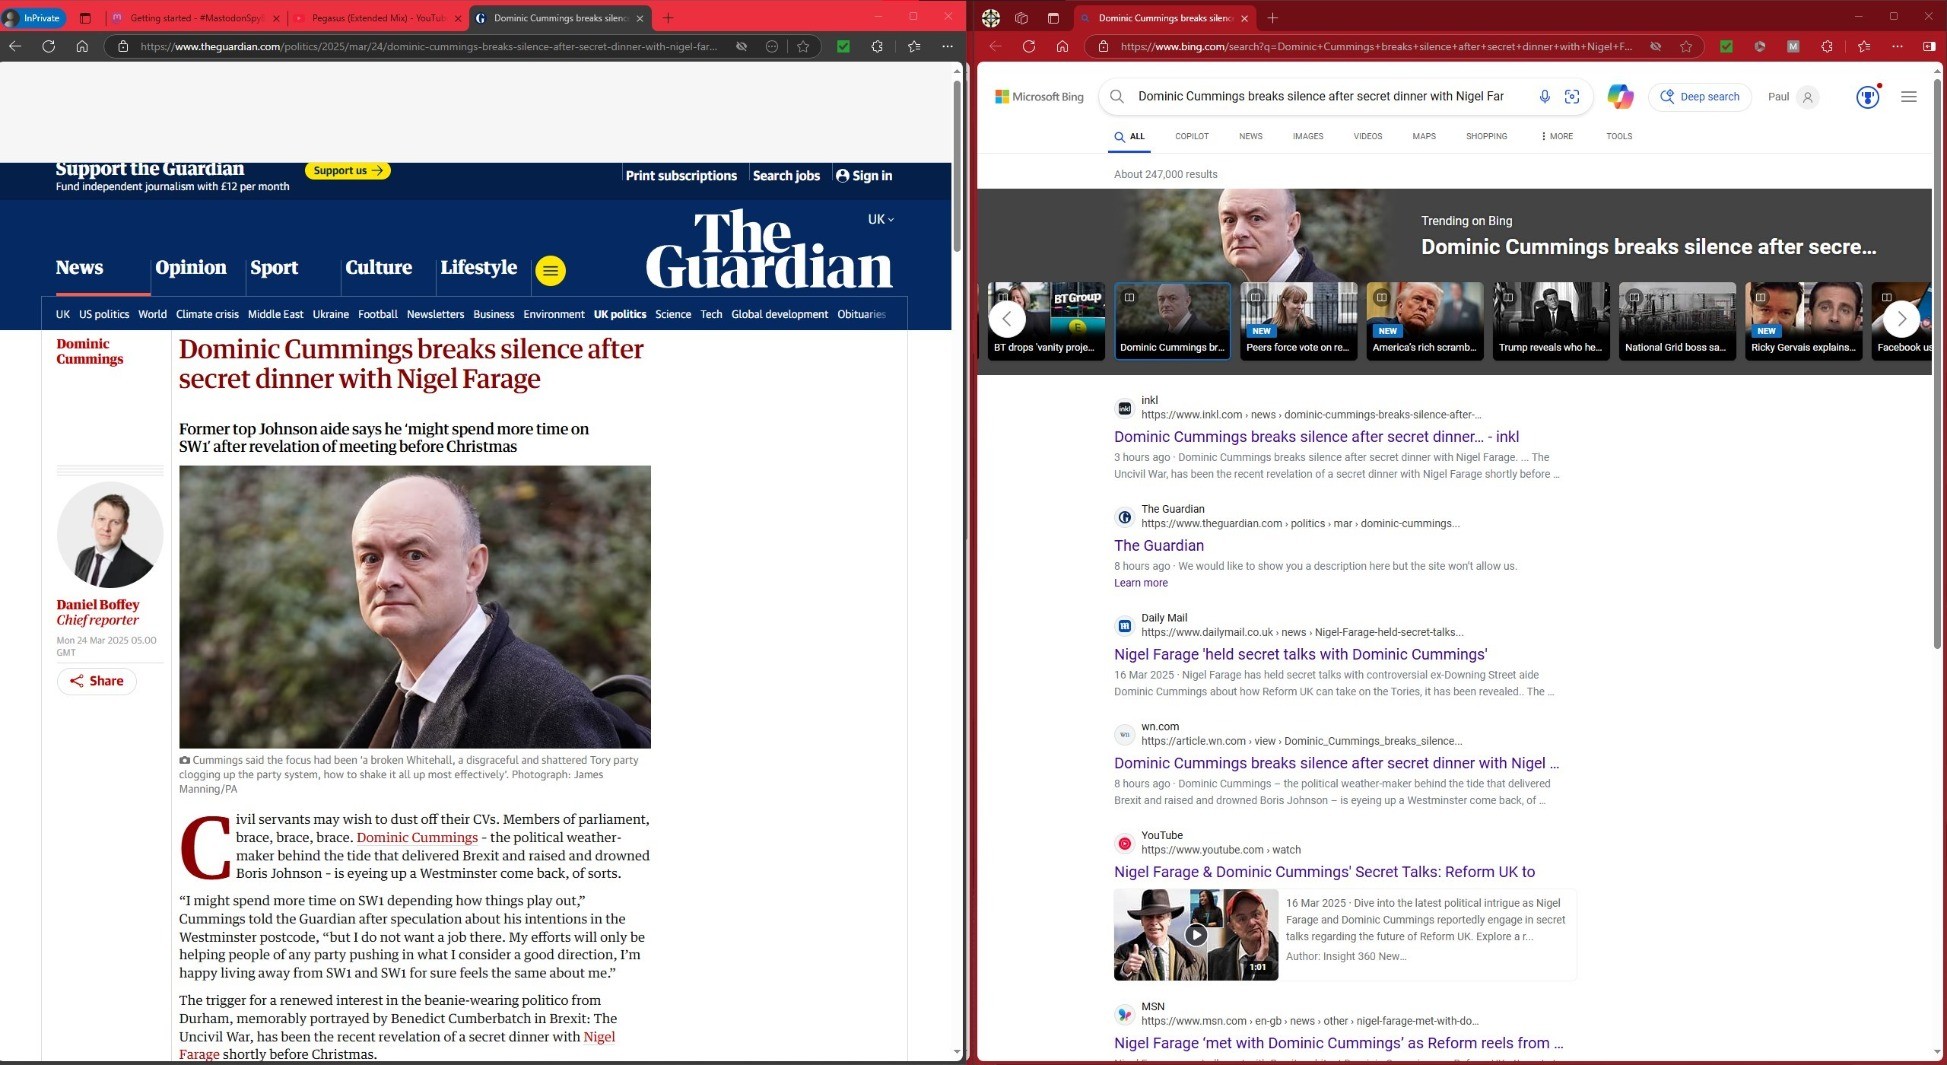Open Microsoft Rewards trophy icon
This screenshot has height=1065, width=1947.
point(1867,97)
